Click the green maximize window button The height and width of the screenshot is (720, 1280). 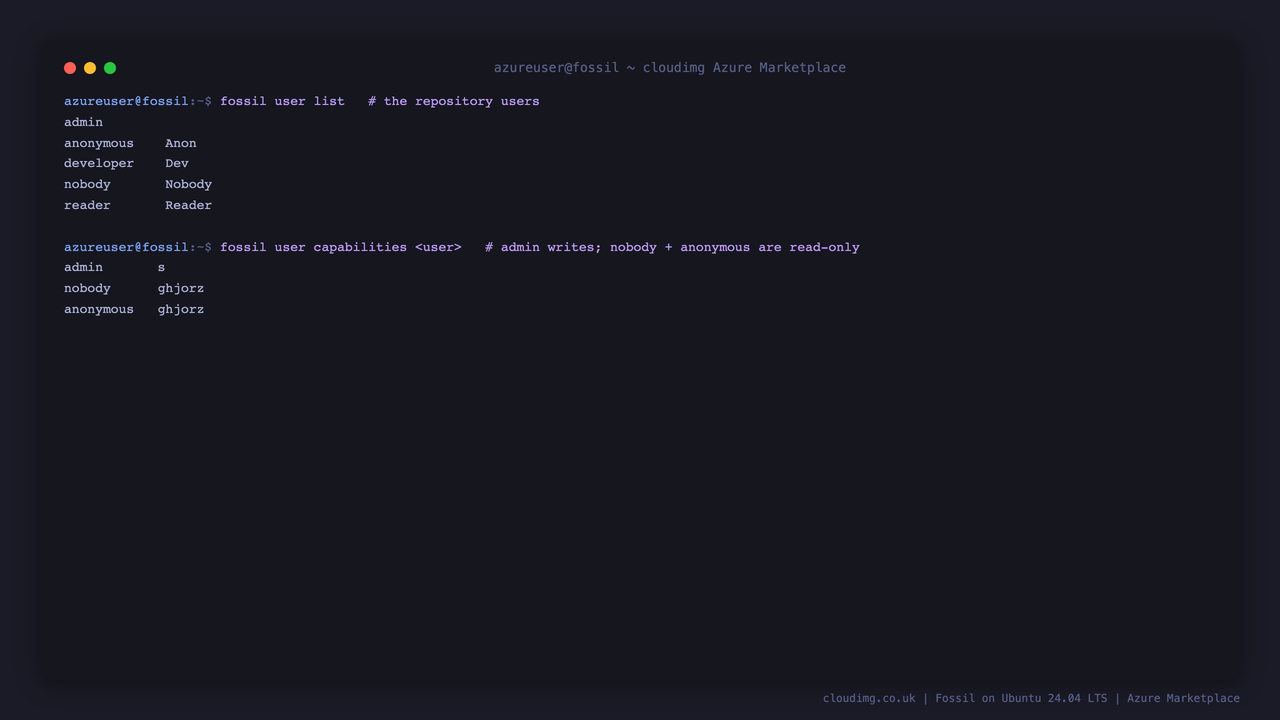110,68
